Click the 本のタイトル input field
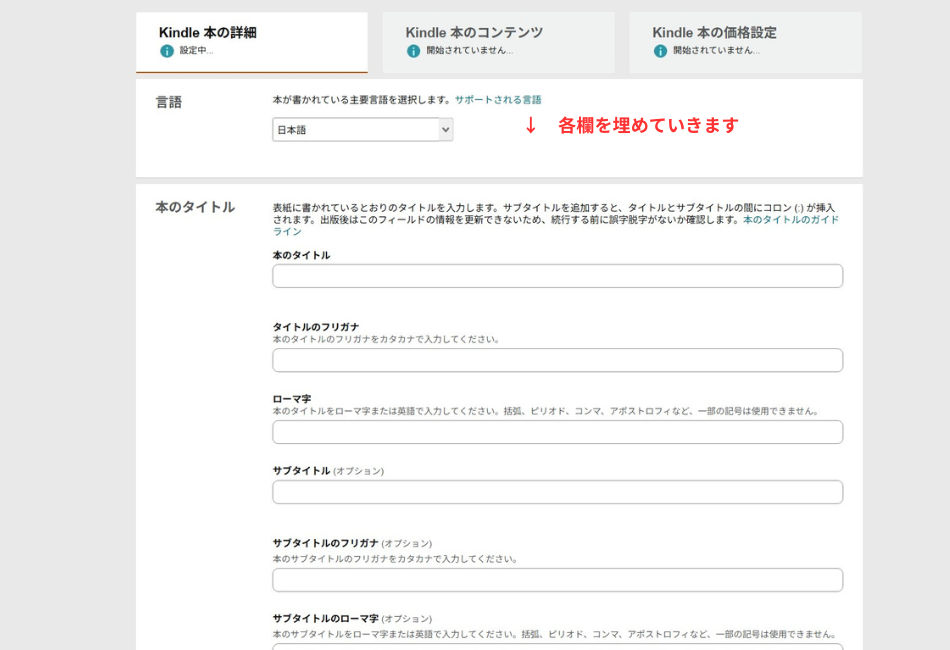The image size is (950, 650). pyautogui.click(x=556, y=276)
